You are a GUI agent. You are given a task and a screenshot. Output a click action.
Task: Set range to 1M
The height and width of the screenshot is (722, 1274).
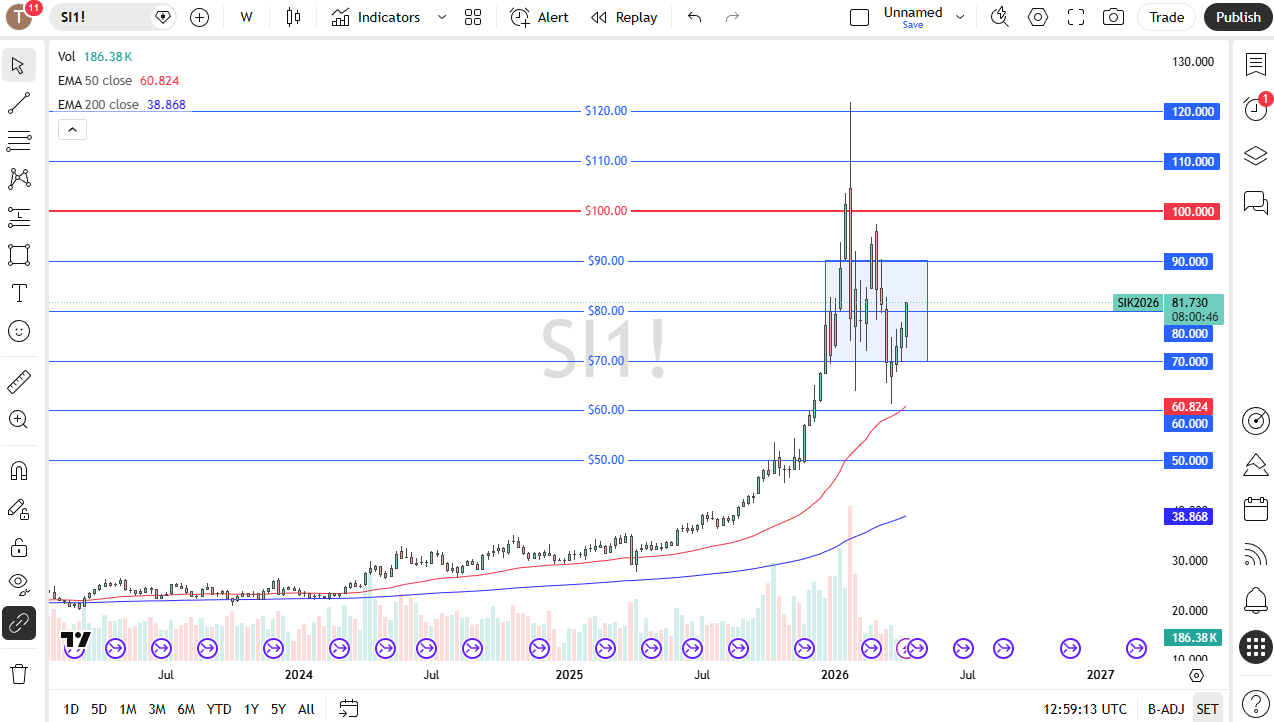point(128,709)
